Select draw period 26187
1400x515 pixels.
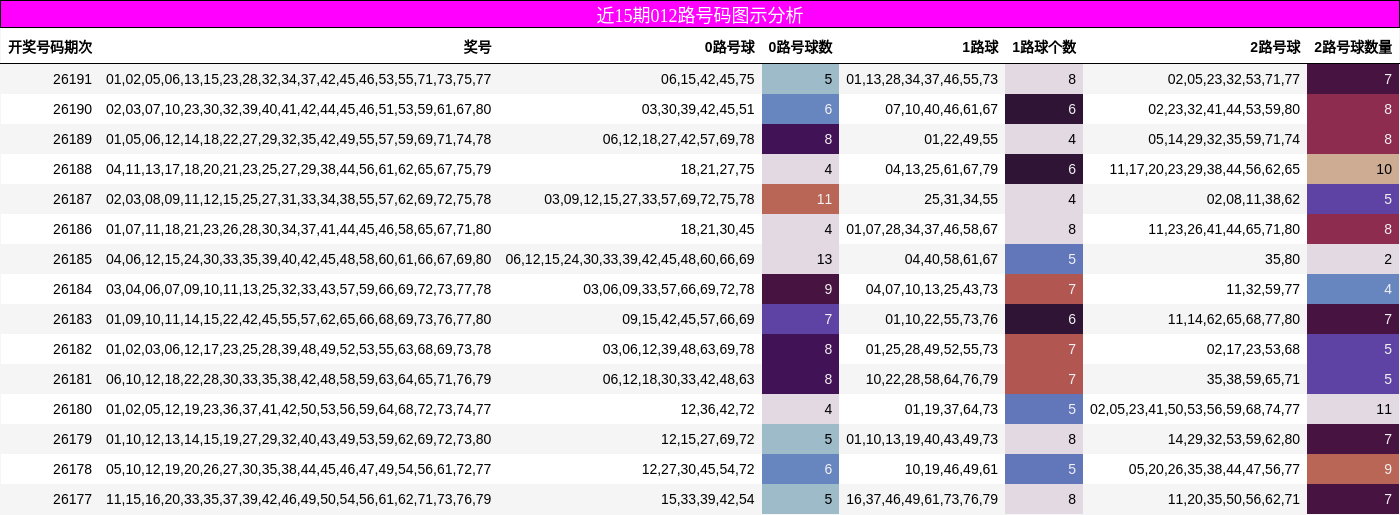pos(72,199)
